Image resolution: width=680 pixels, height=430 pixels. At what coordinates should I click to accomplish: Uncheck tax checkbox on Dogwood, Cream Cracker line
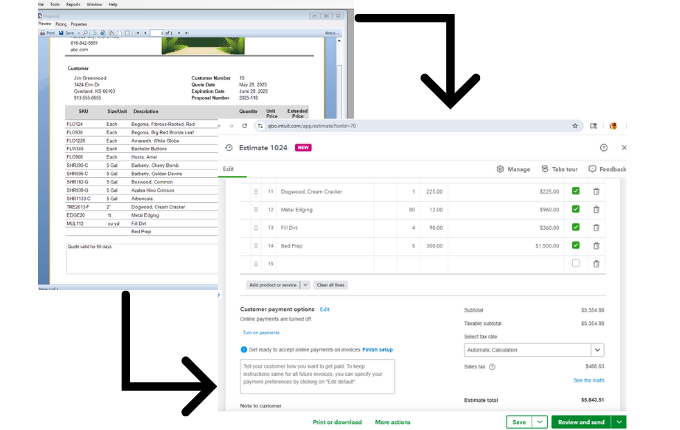click(575, 191)
